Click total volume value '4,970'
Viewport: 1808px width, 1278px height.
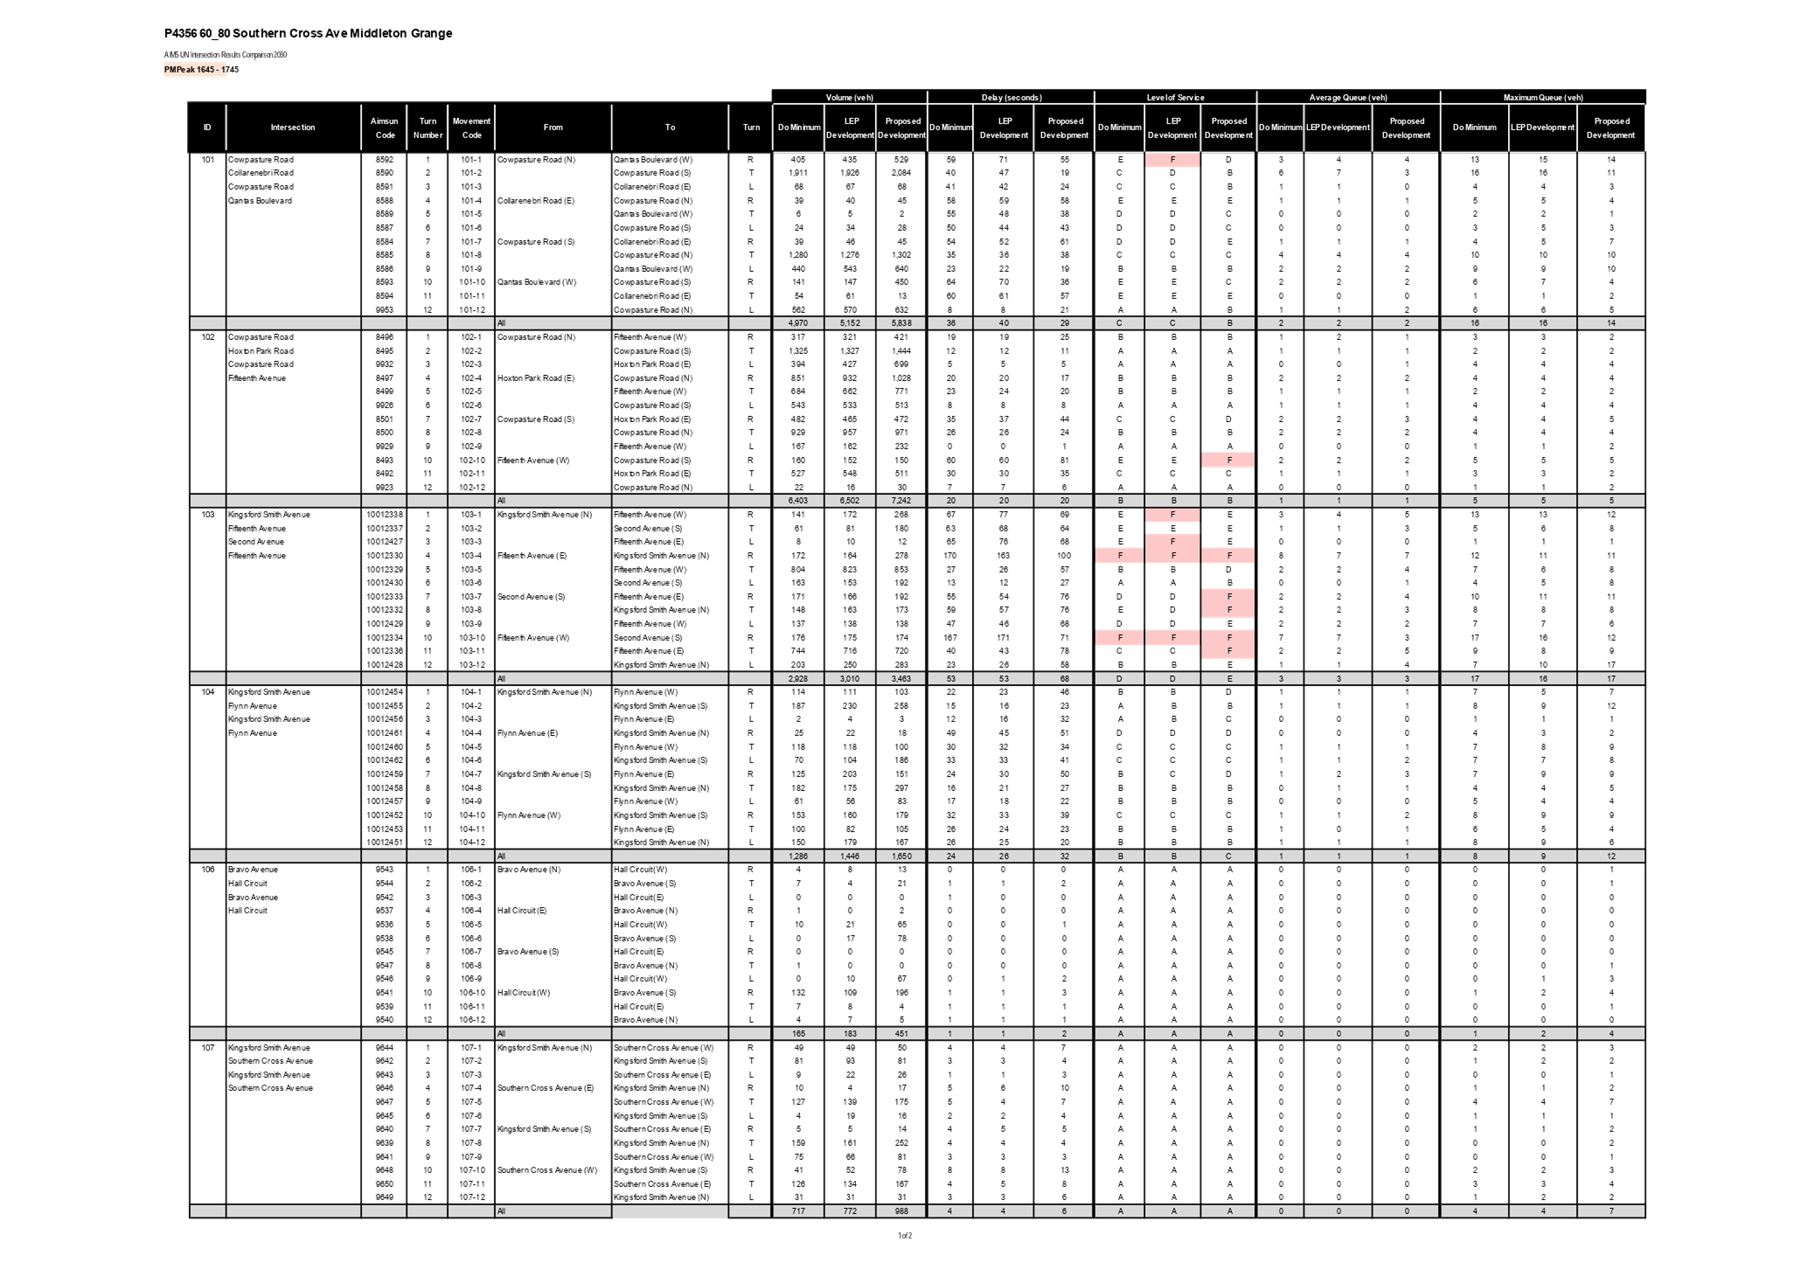pos(798,324)
